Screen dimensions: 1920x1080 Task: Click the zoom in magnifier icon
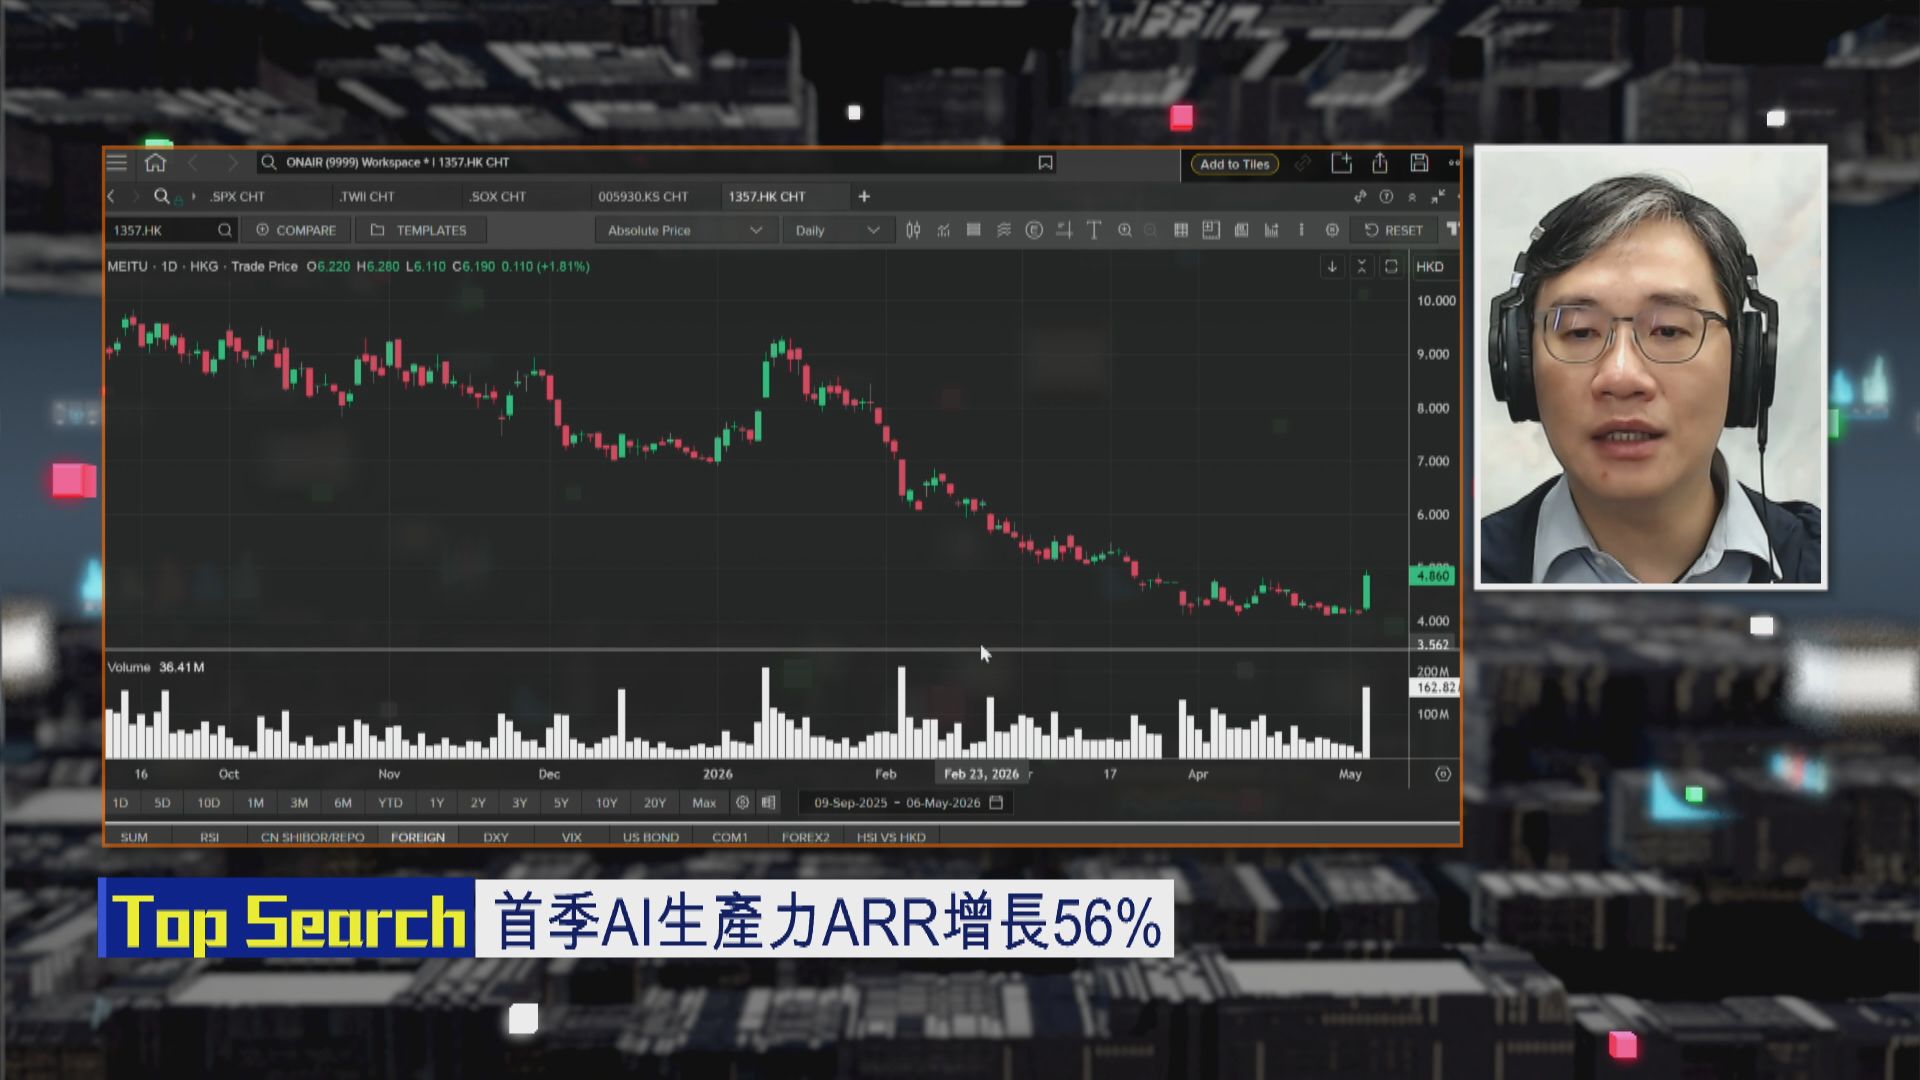click(x=1125, y=230)
